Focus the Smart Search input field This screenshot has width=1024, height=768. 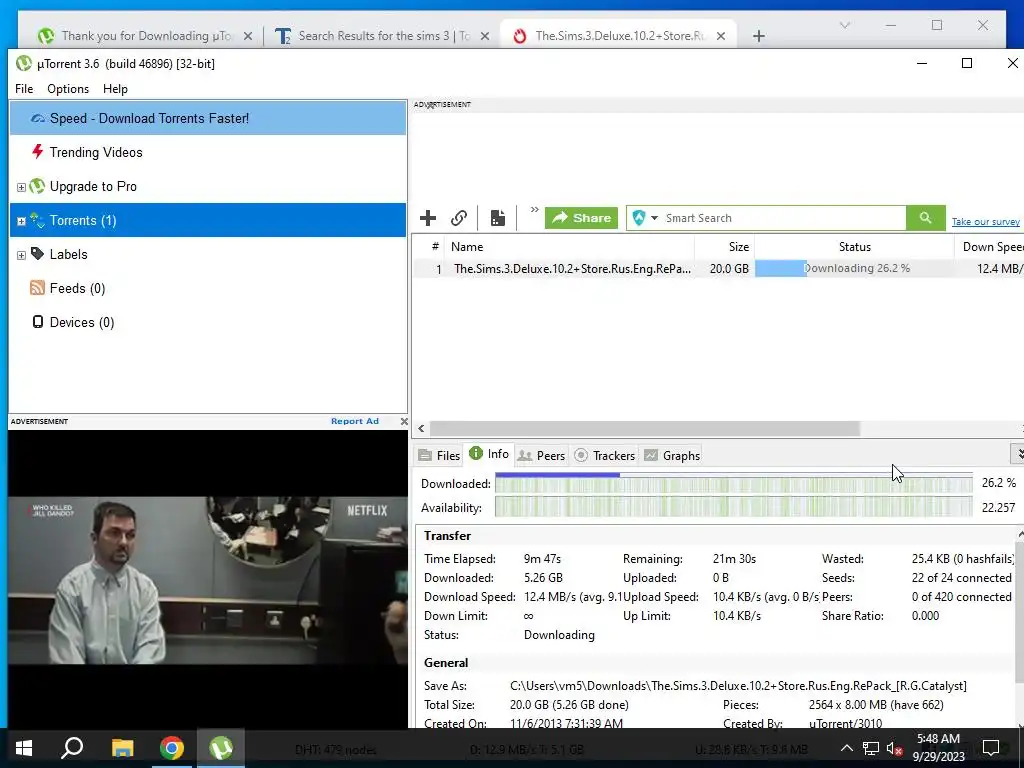pyautogui.click(x=784, y=218)
